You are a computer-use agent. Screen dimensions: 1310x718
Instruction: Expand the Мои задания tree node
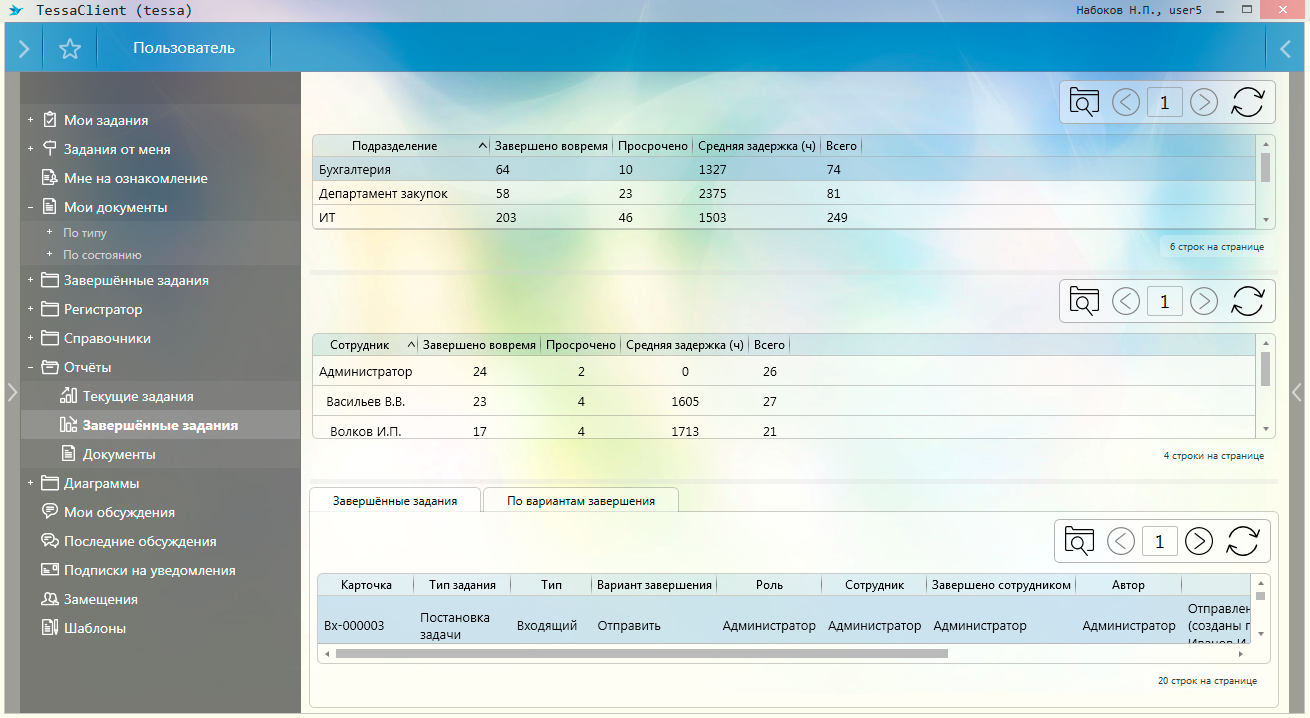(31, 120)
